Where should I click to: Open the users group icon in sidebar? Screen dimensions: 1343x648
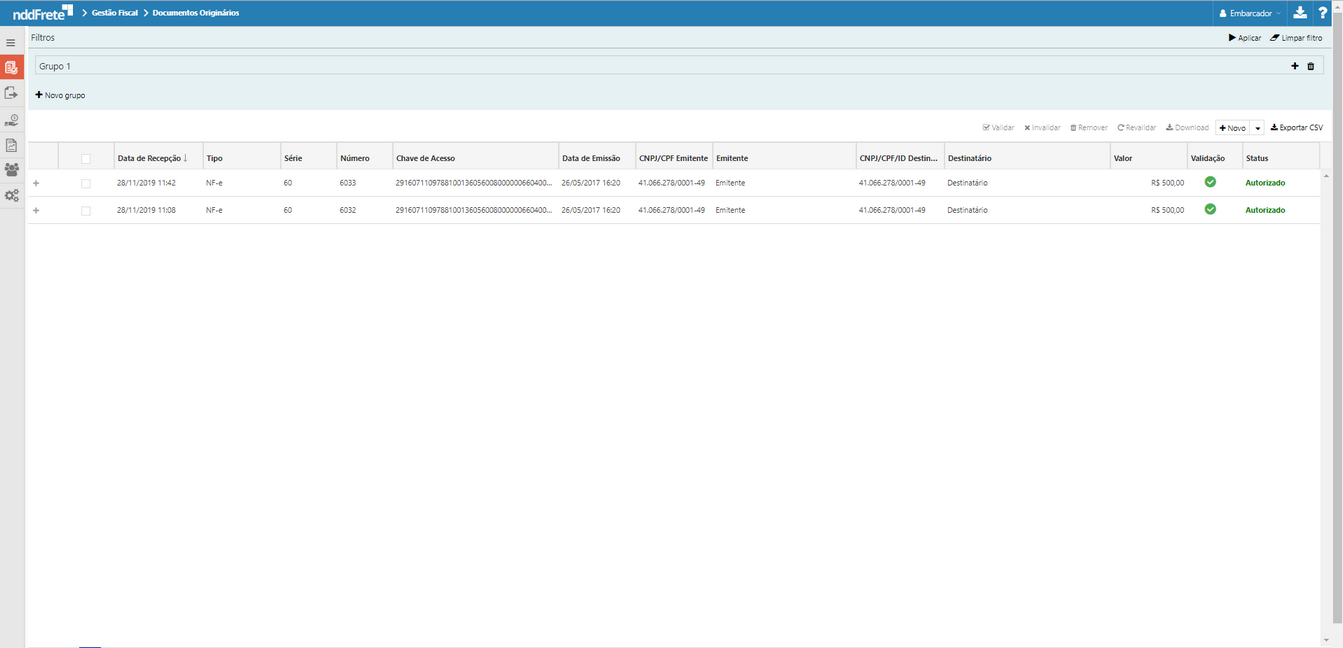pyautogui.click(x=11, y=170)
